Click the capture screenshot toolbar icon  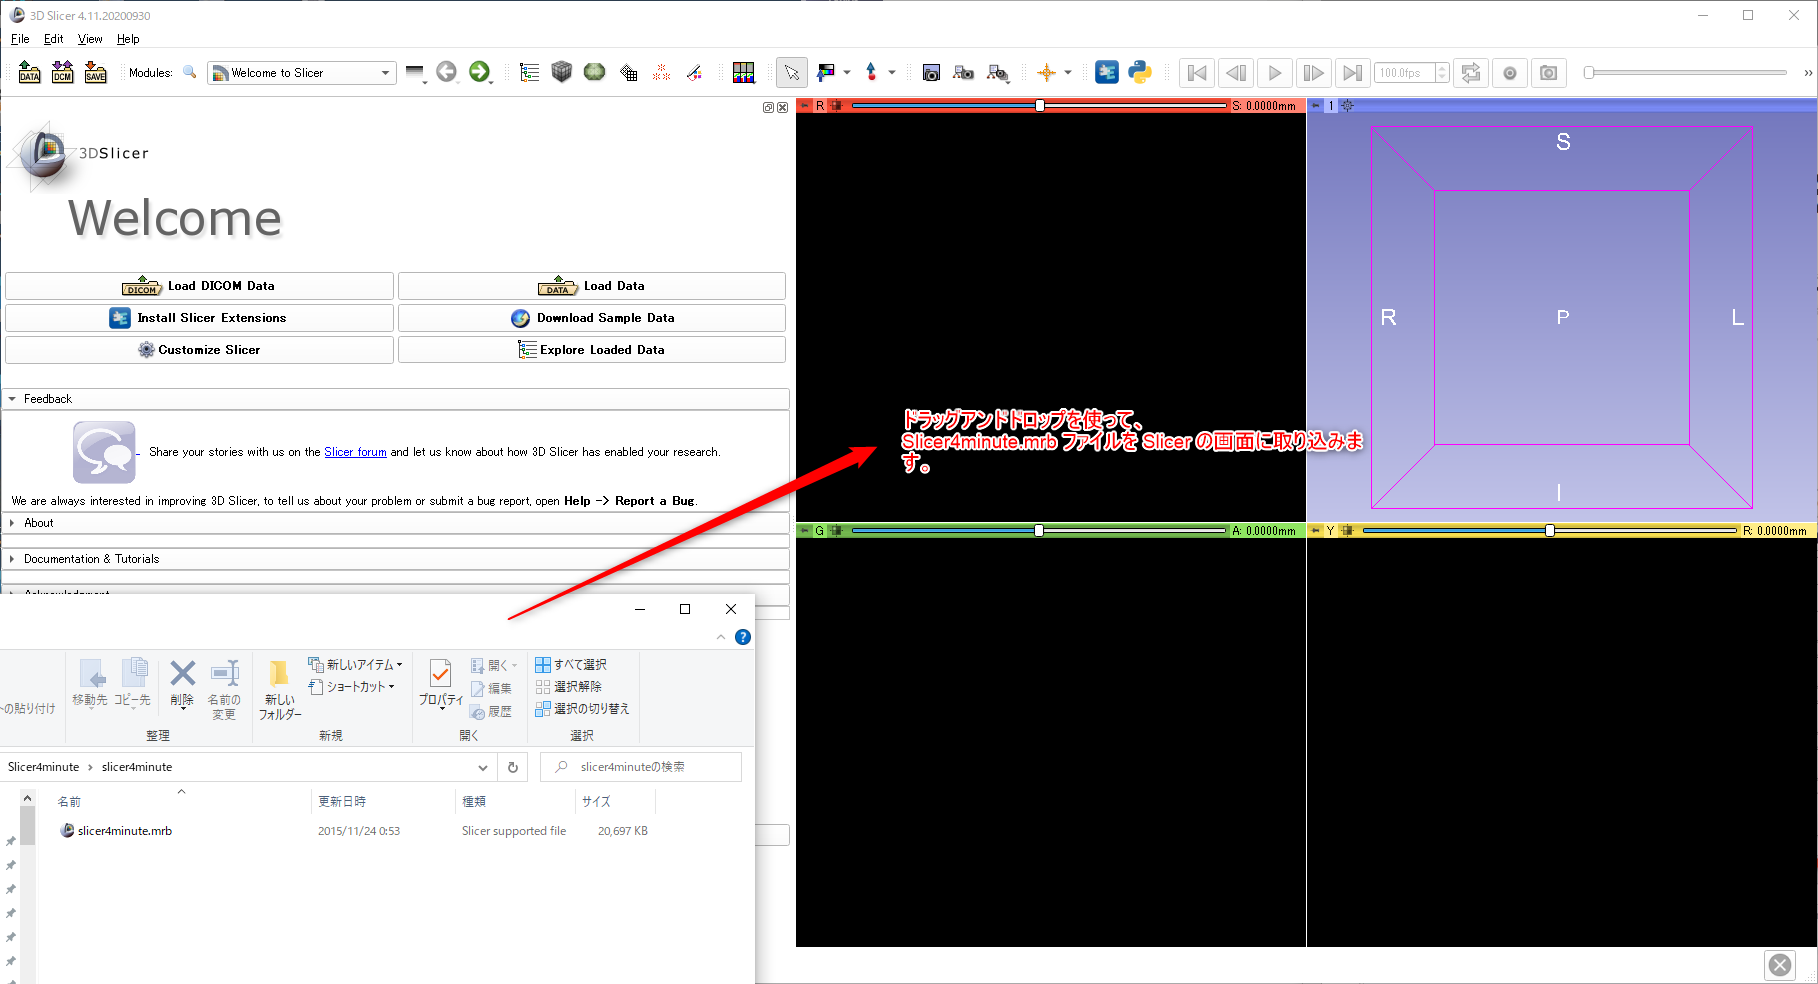tap(931, 72)
